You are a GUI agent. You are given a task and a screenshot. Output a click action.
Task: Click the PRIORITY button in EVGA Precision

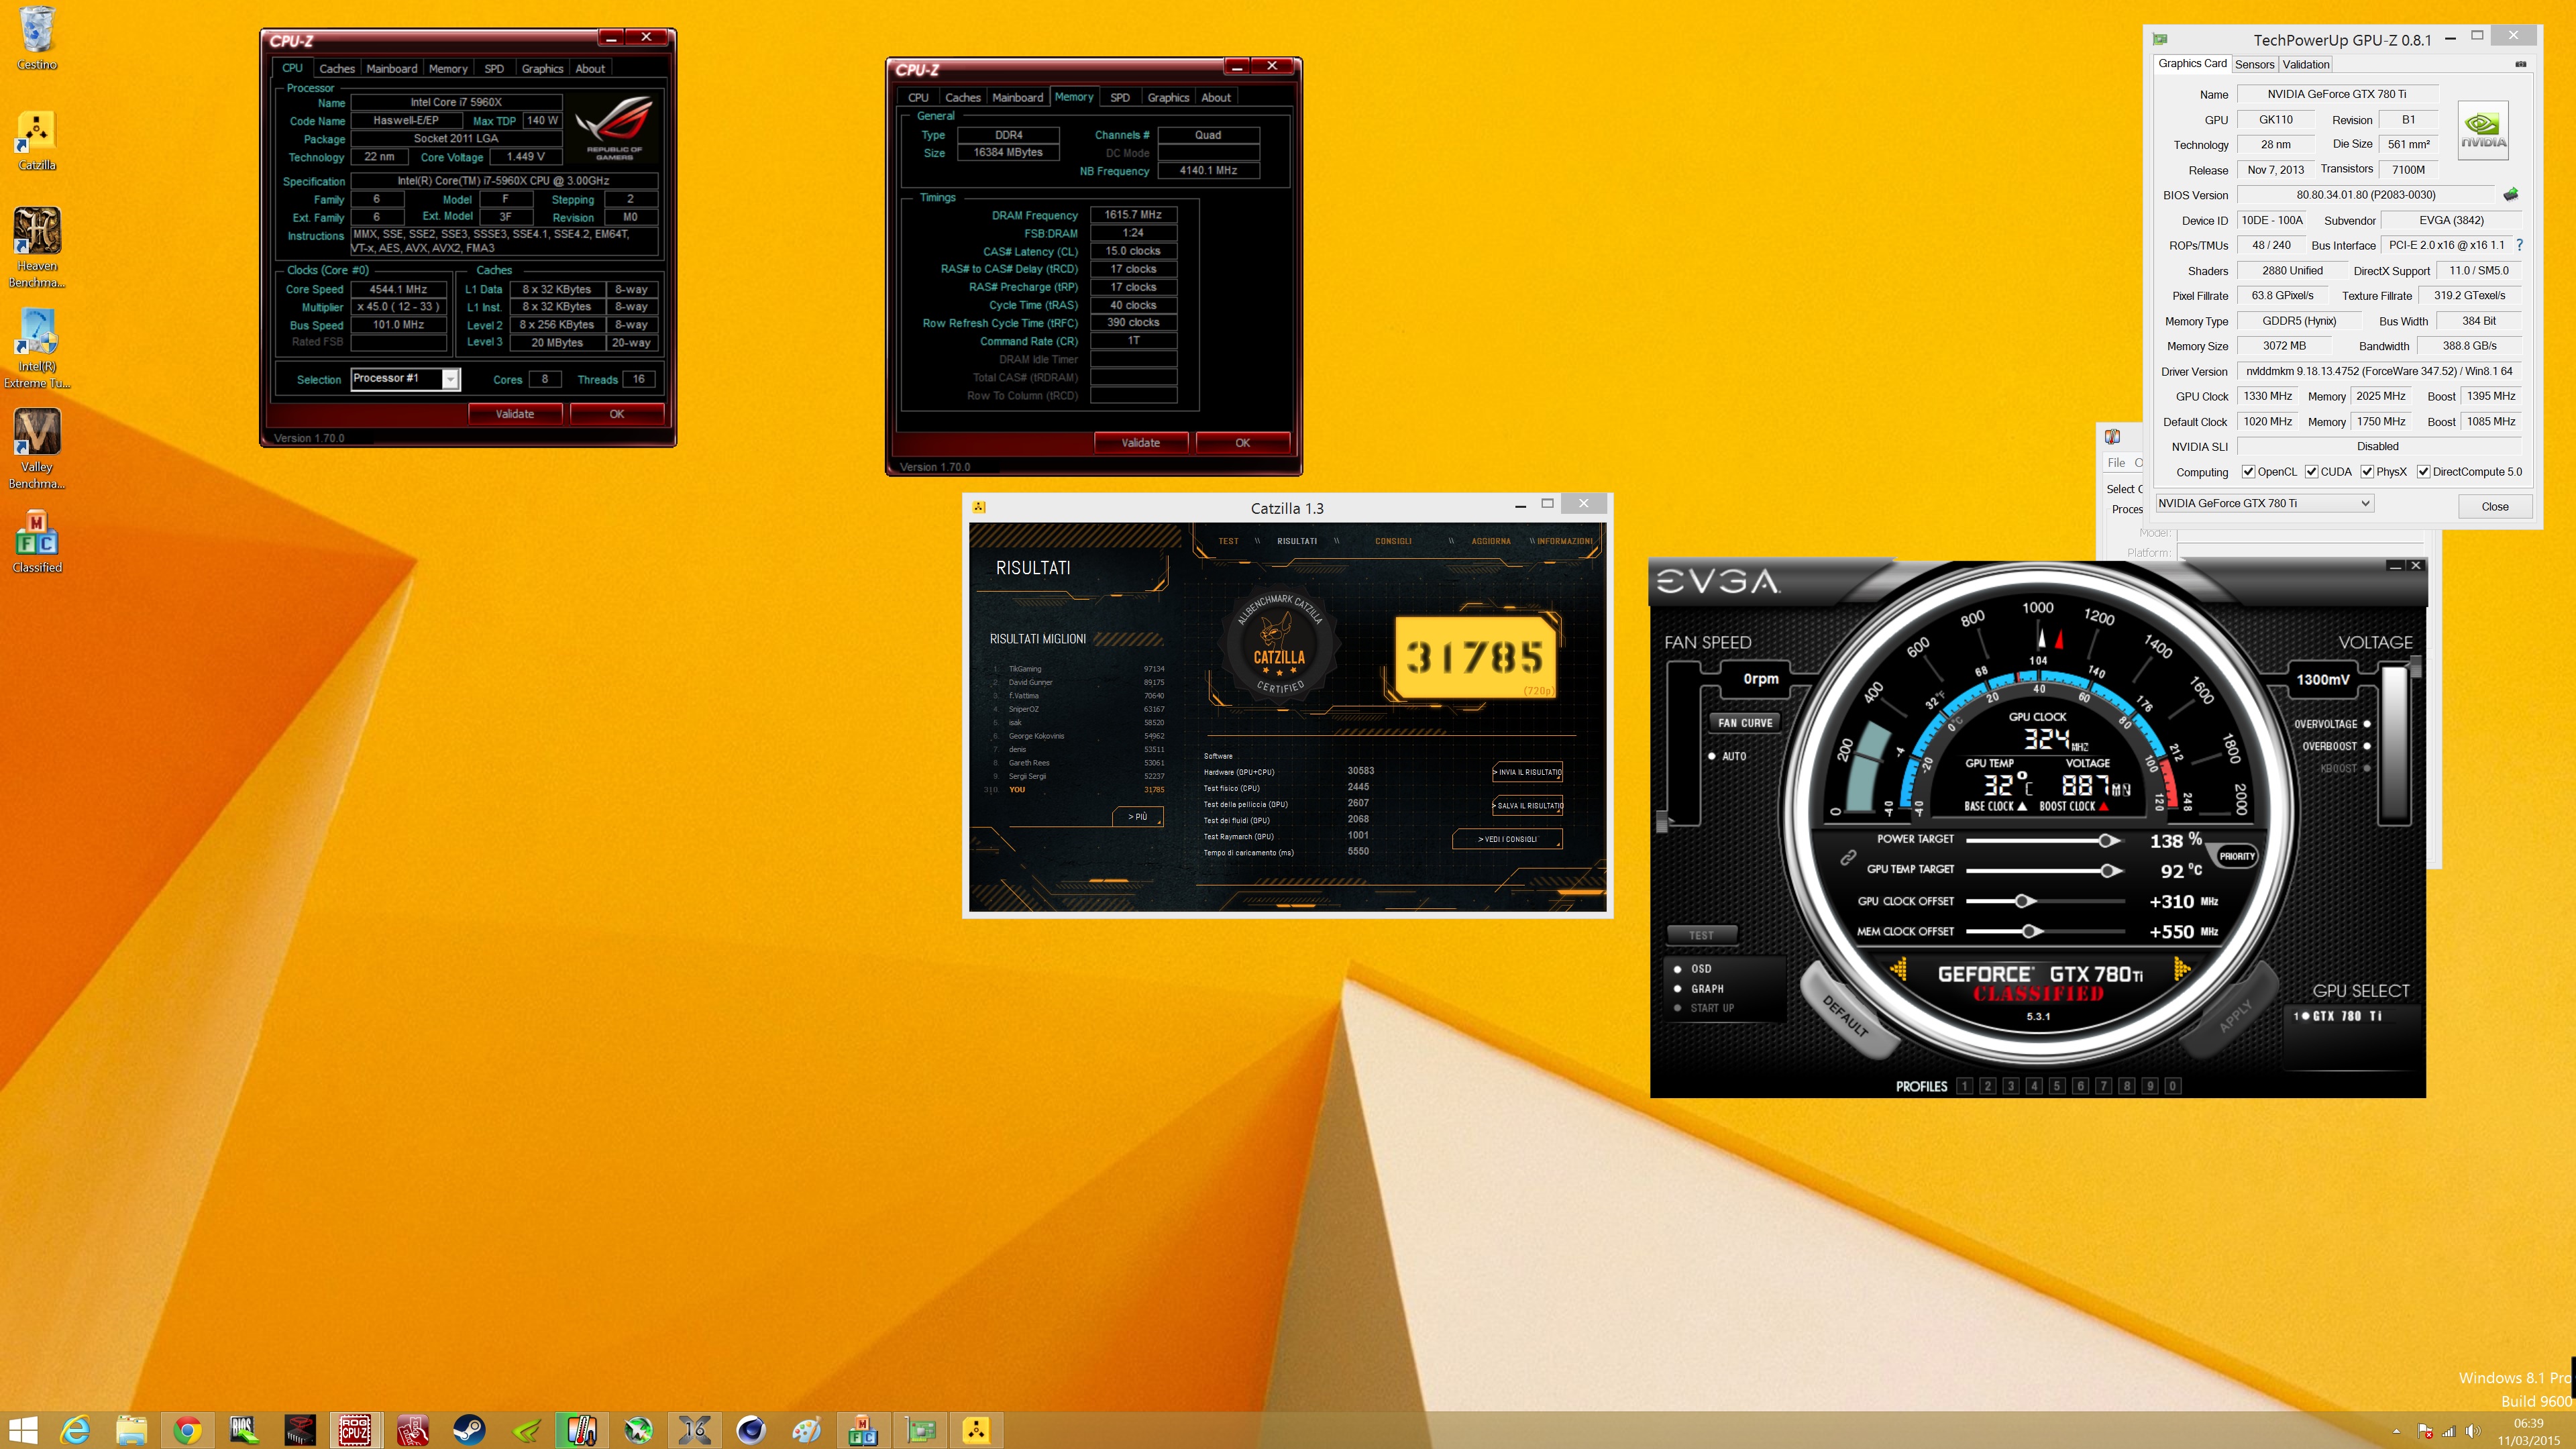click(2237, 856)
